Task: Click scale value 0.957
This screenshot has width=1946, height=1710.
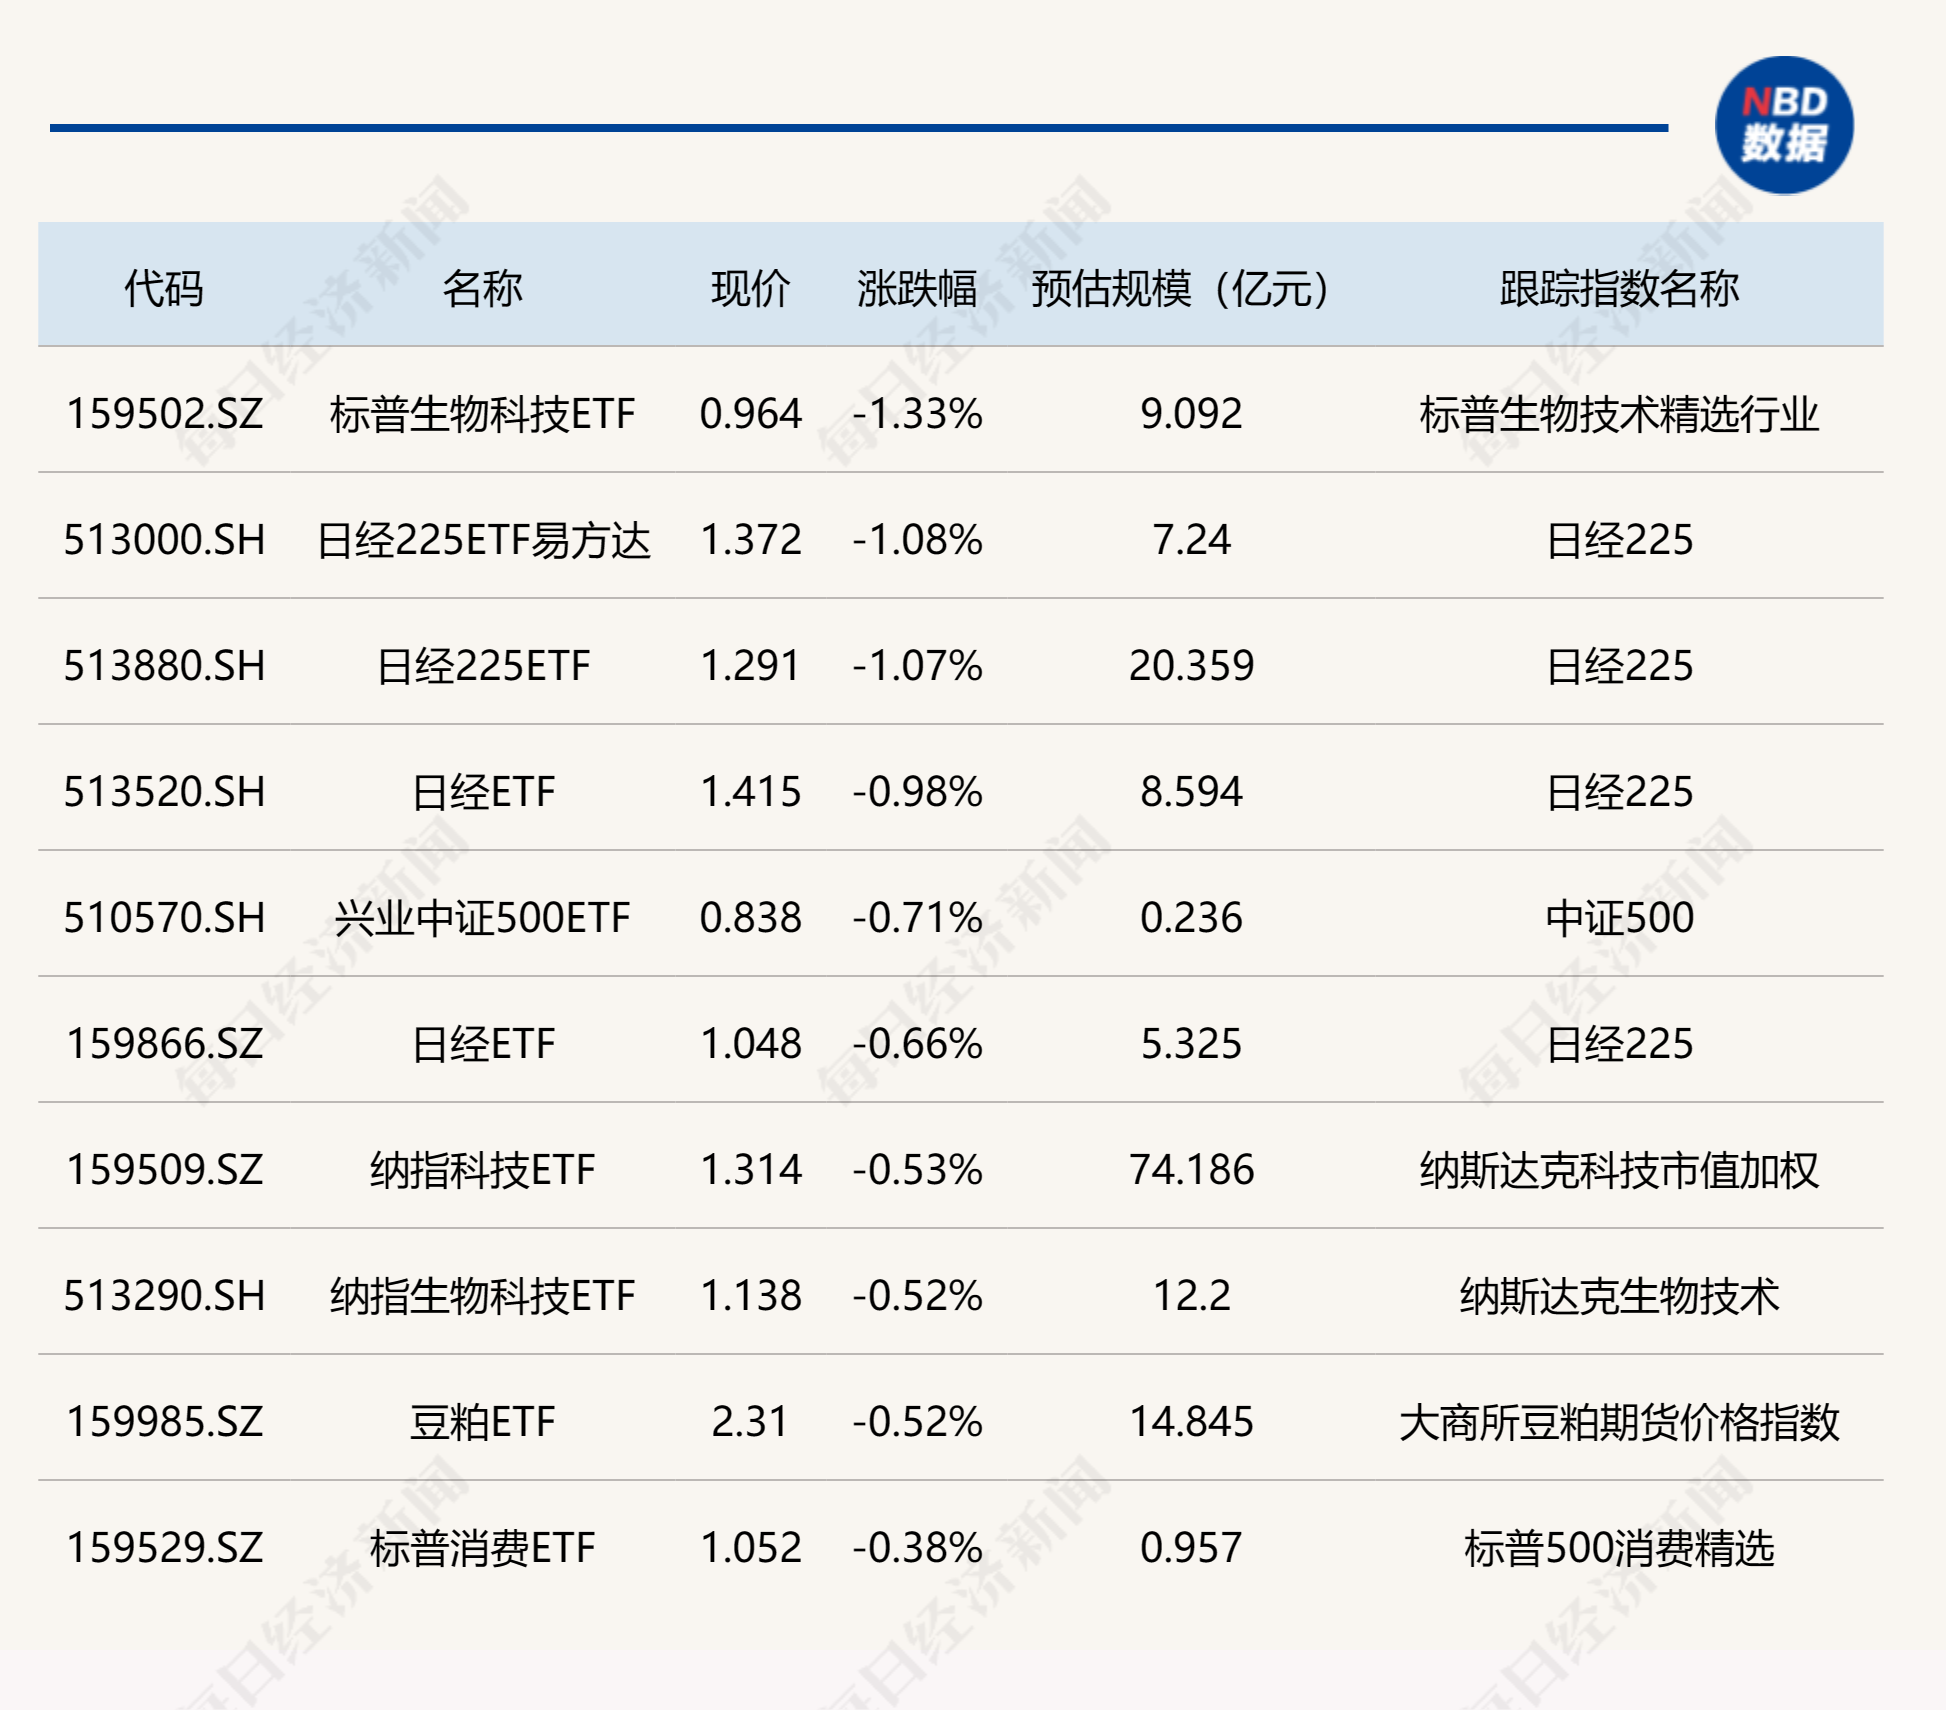Action: tap(1191, 1548)
